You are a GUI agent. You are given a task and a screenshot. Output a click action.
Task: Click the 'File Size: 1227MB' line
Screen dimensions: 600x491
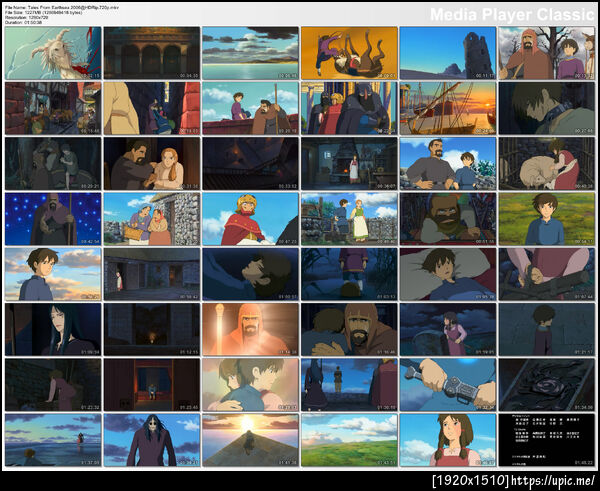click(x=44, y=12)
